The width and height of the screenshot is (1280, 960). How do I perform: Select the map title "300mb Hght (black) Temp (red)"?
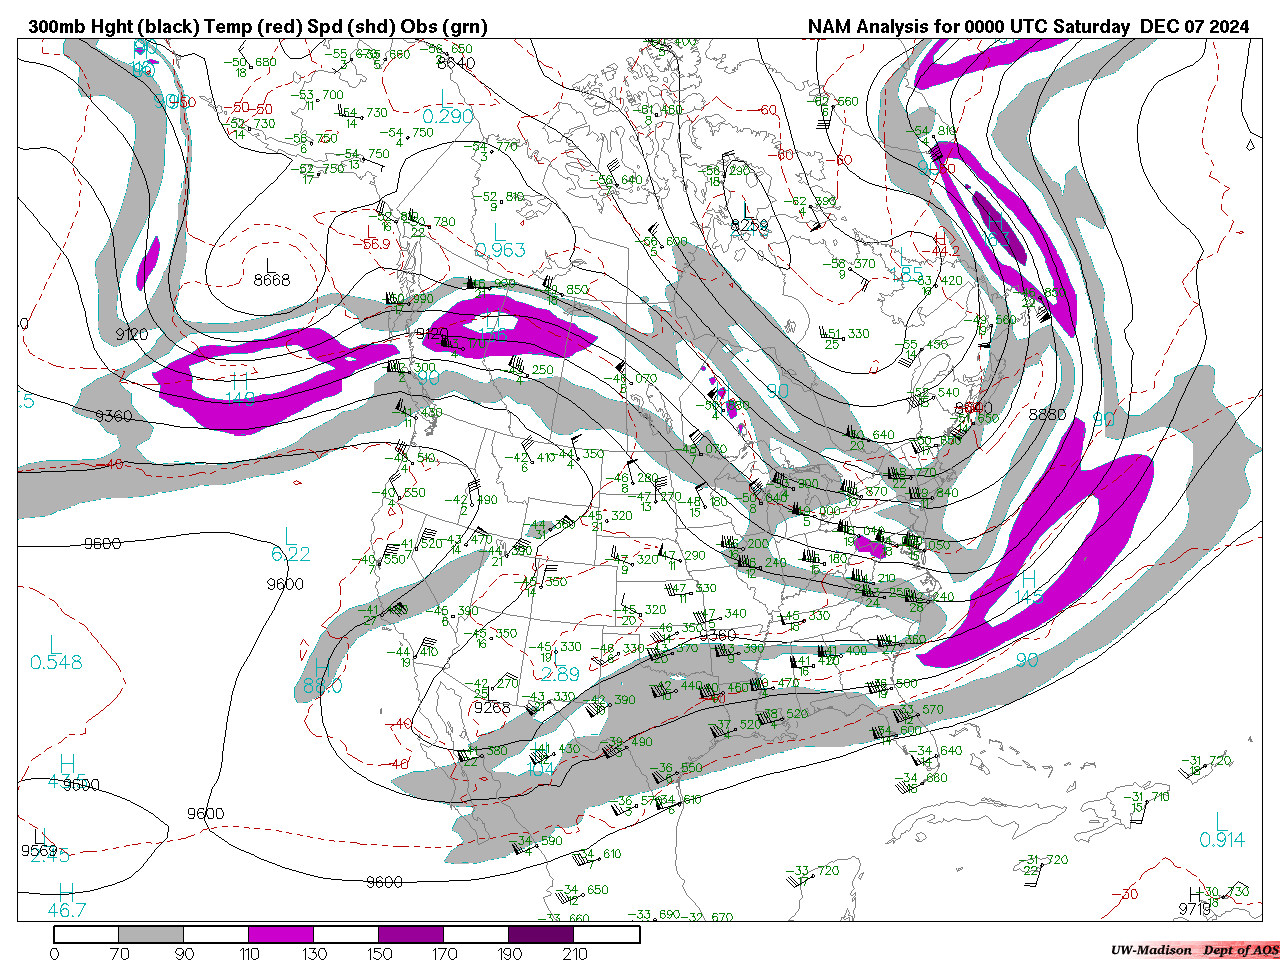(165, 27)
